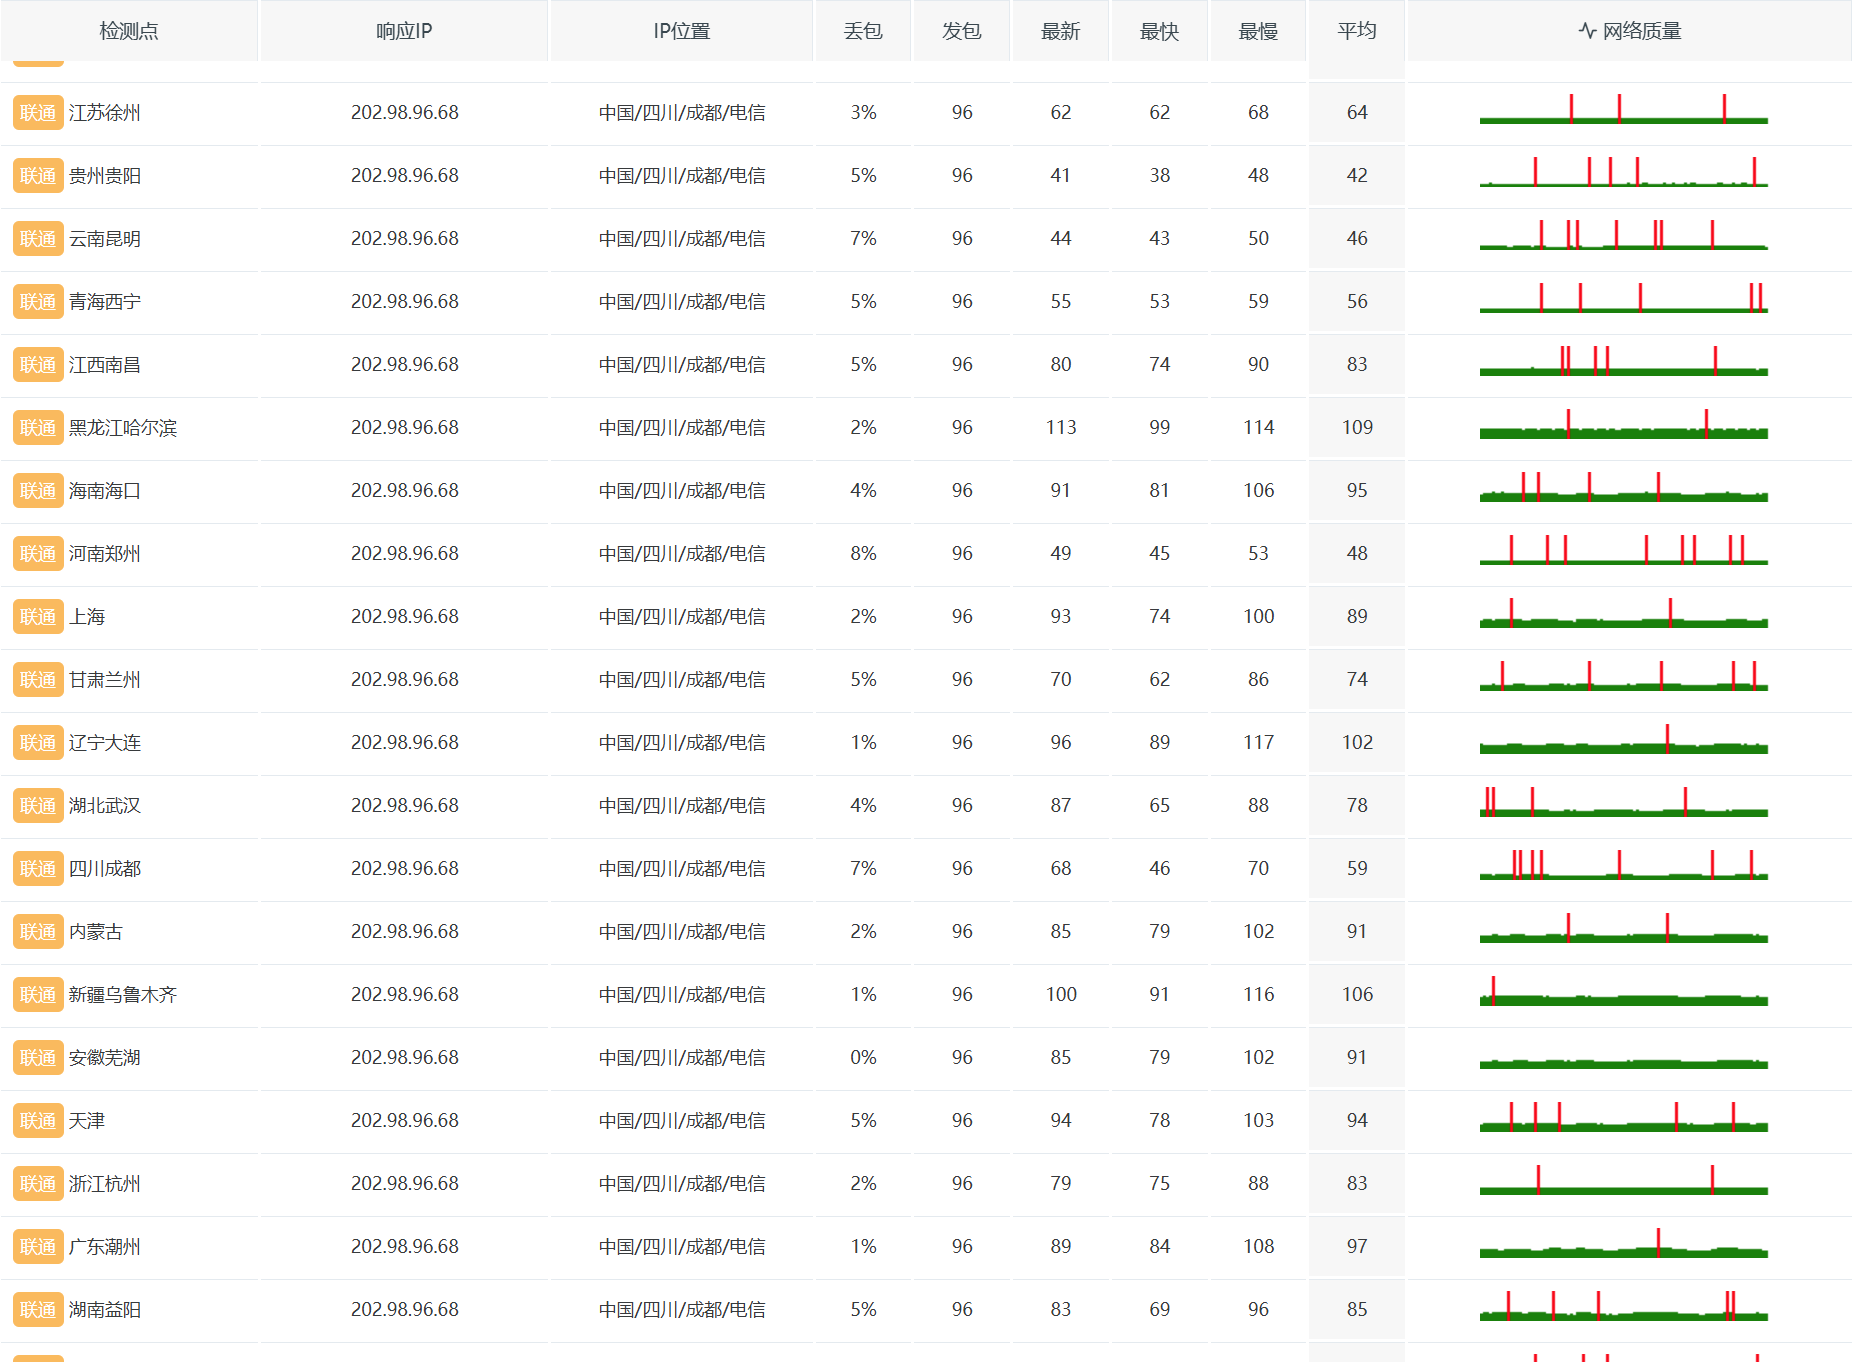
Task: Click the 联通 badge for 江苏徐州
Action: point(38,113)
